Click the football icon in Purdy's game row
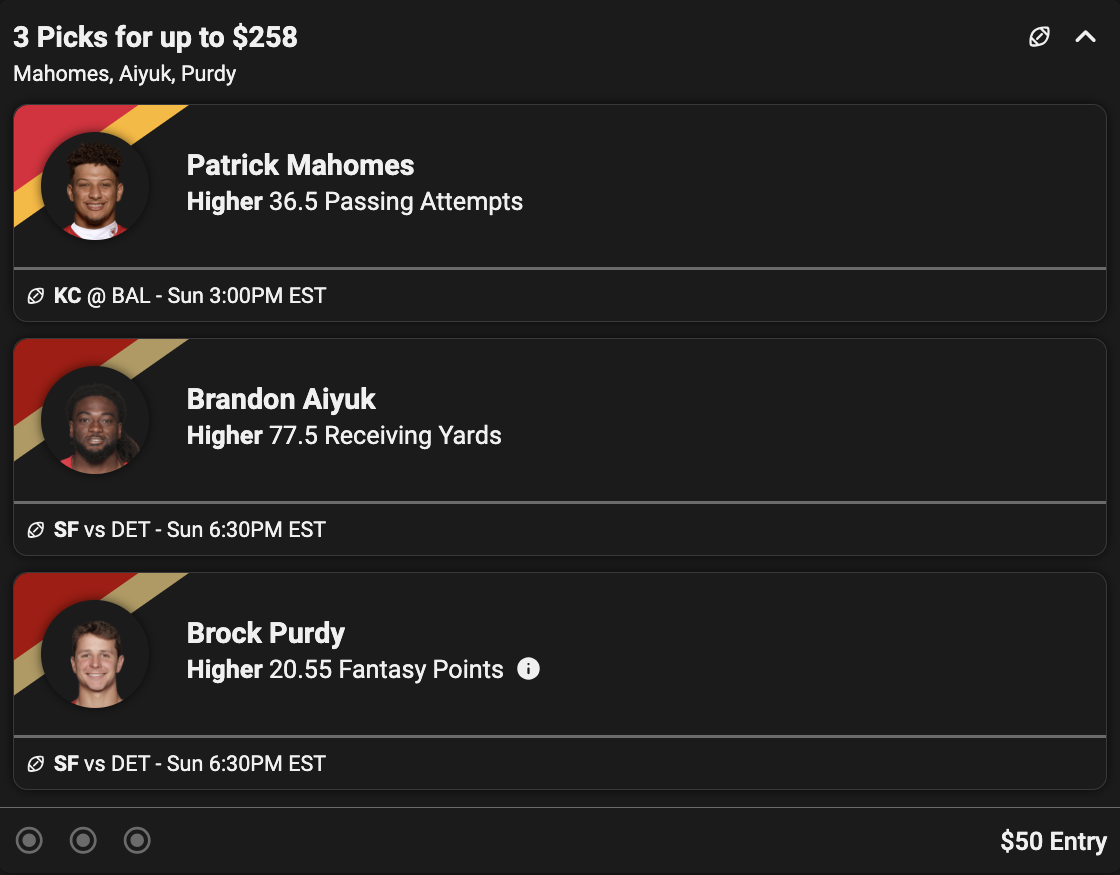Image resolution: width=1120 pixels, height=875 pixels. (x=35, y=764)
